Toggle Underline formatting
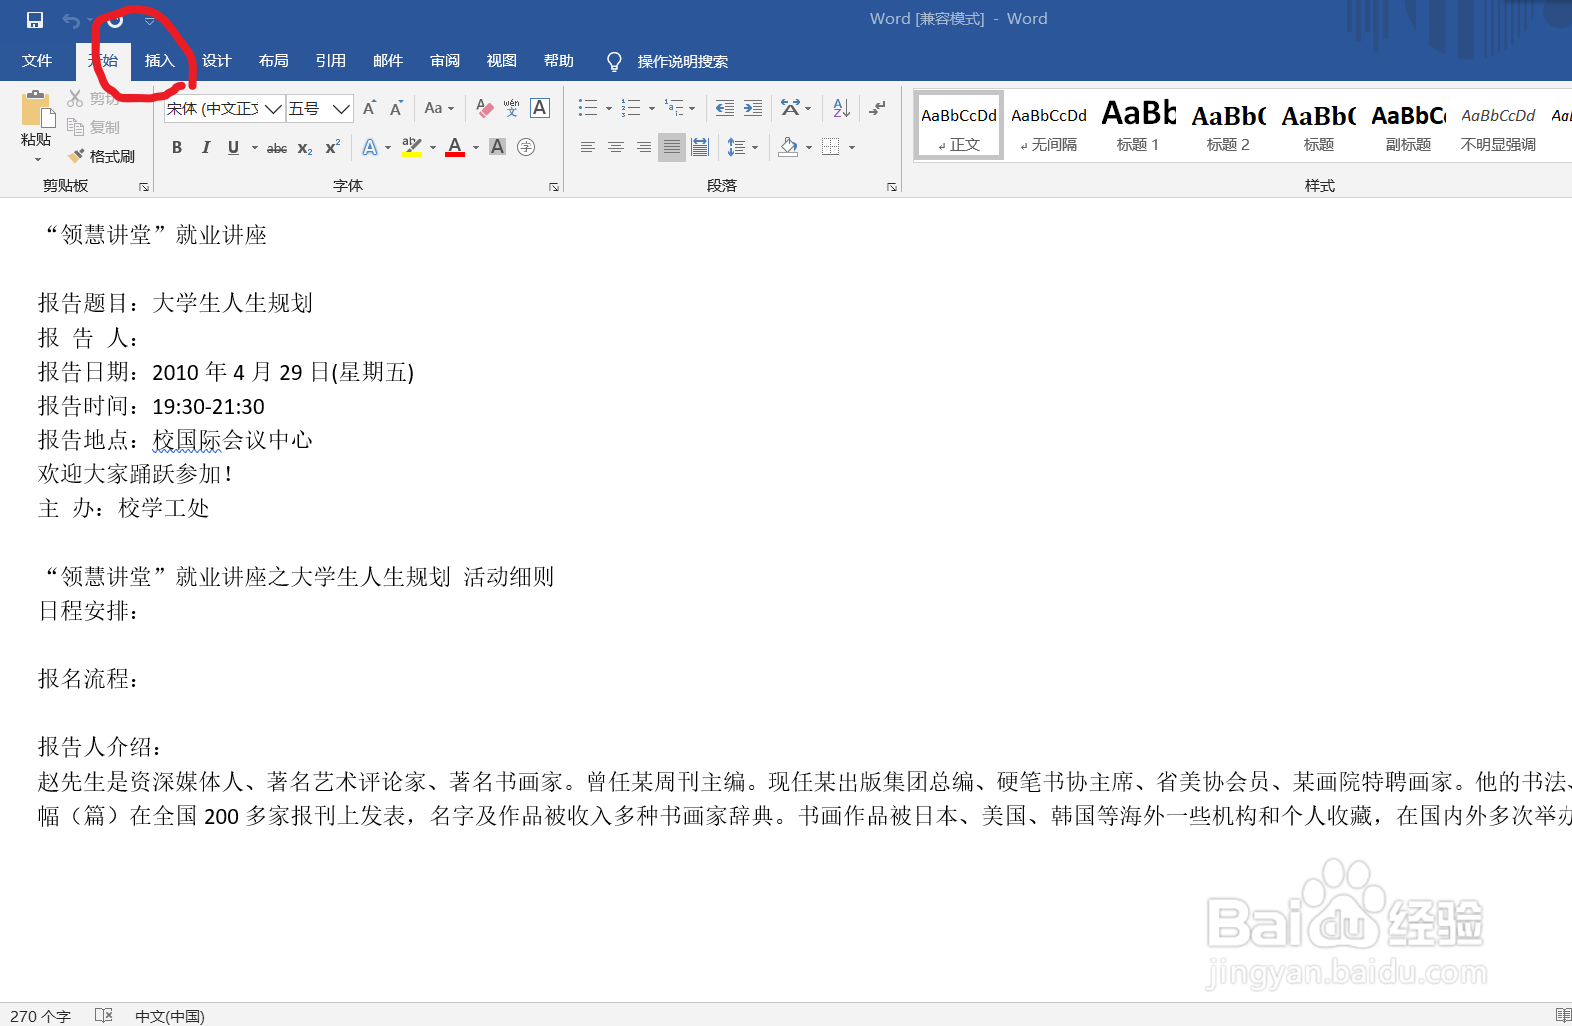 point(233,147)
